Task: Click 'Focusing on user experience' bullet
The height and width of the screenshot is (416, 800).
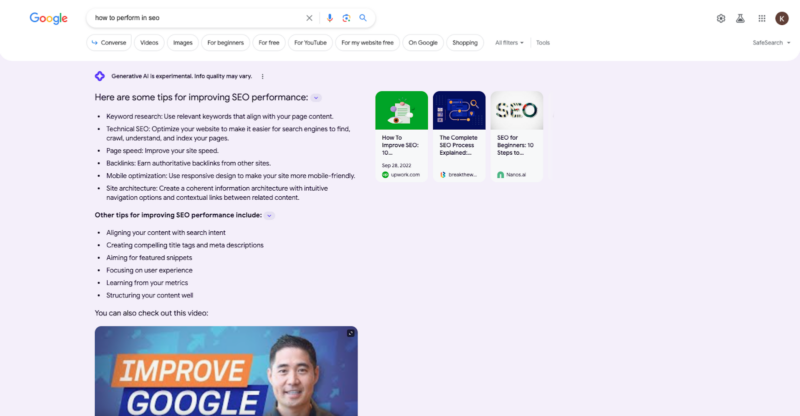Action: (149, 270)
